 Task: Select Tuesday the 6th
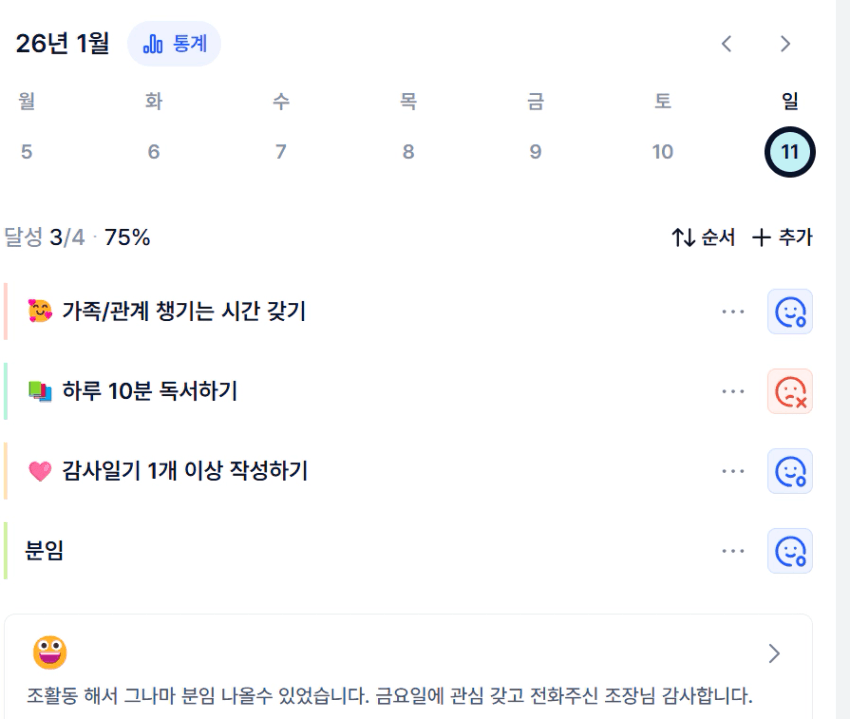[154, 152]
